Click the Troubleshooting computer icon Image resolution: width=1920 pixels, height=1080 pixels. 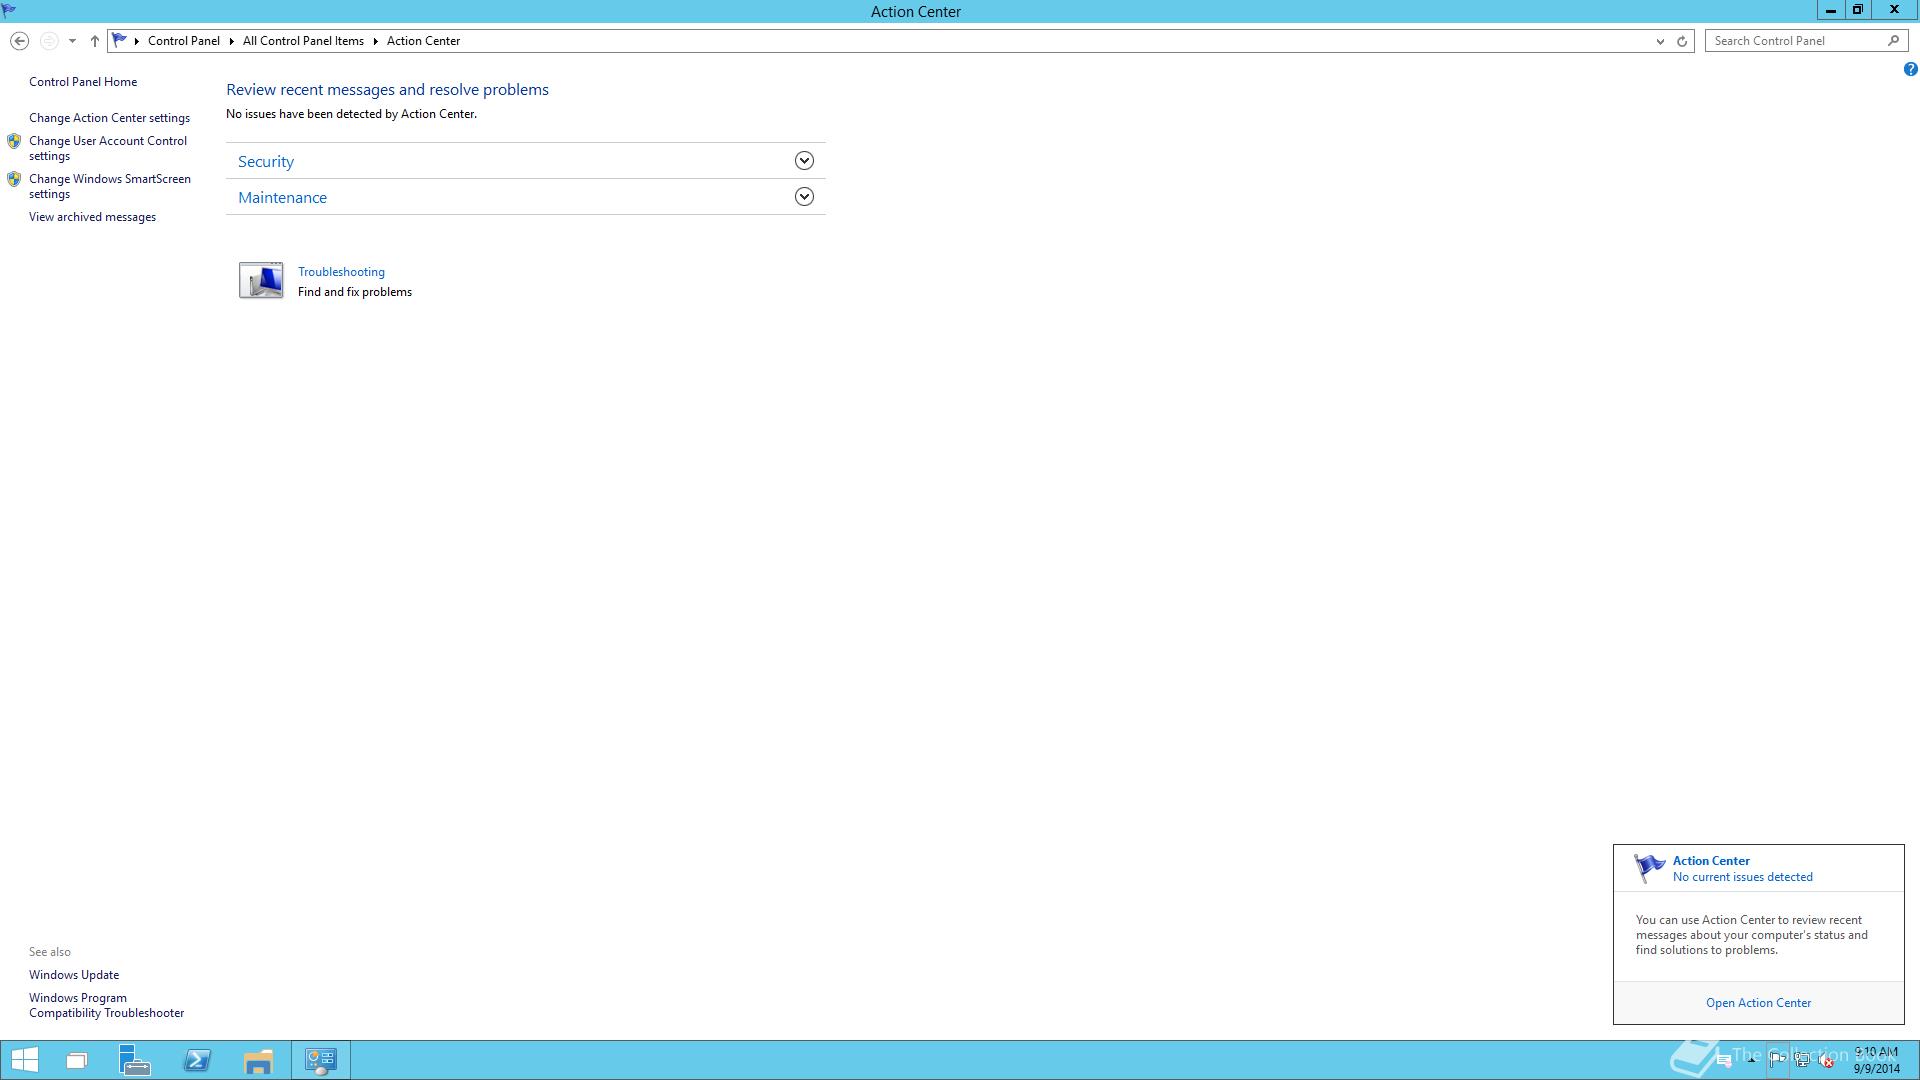[261, 280]
